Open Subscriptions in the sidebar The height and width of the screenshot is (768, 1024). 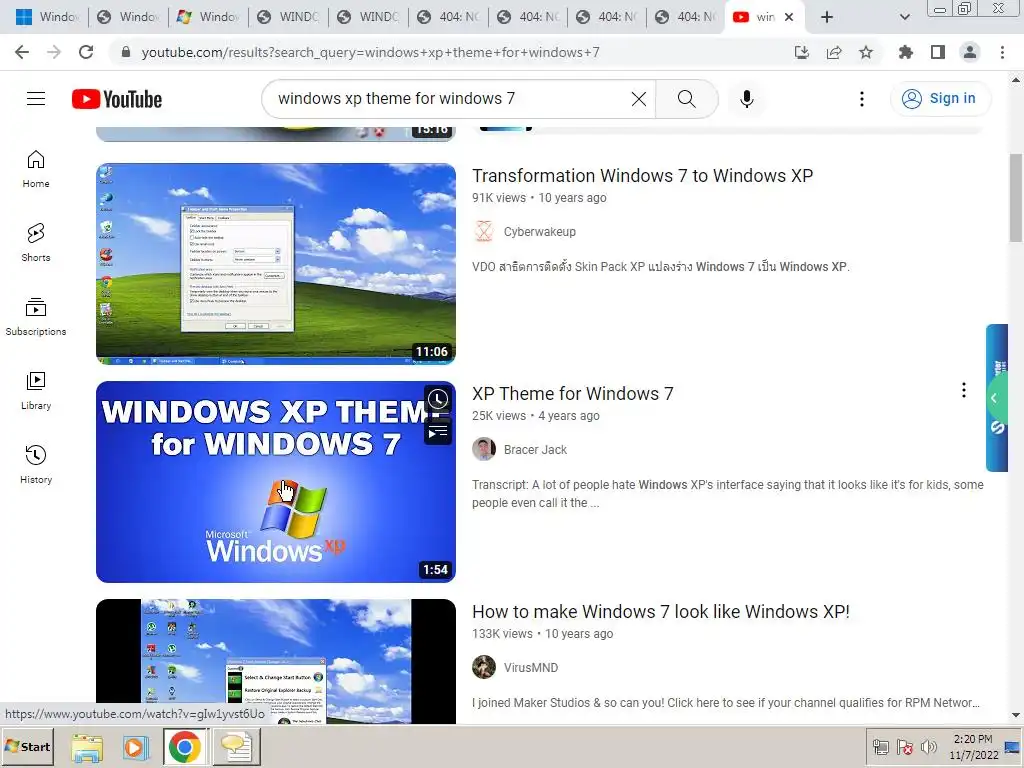(36, 317)
